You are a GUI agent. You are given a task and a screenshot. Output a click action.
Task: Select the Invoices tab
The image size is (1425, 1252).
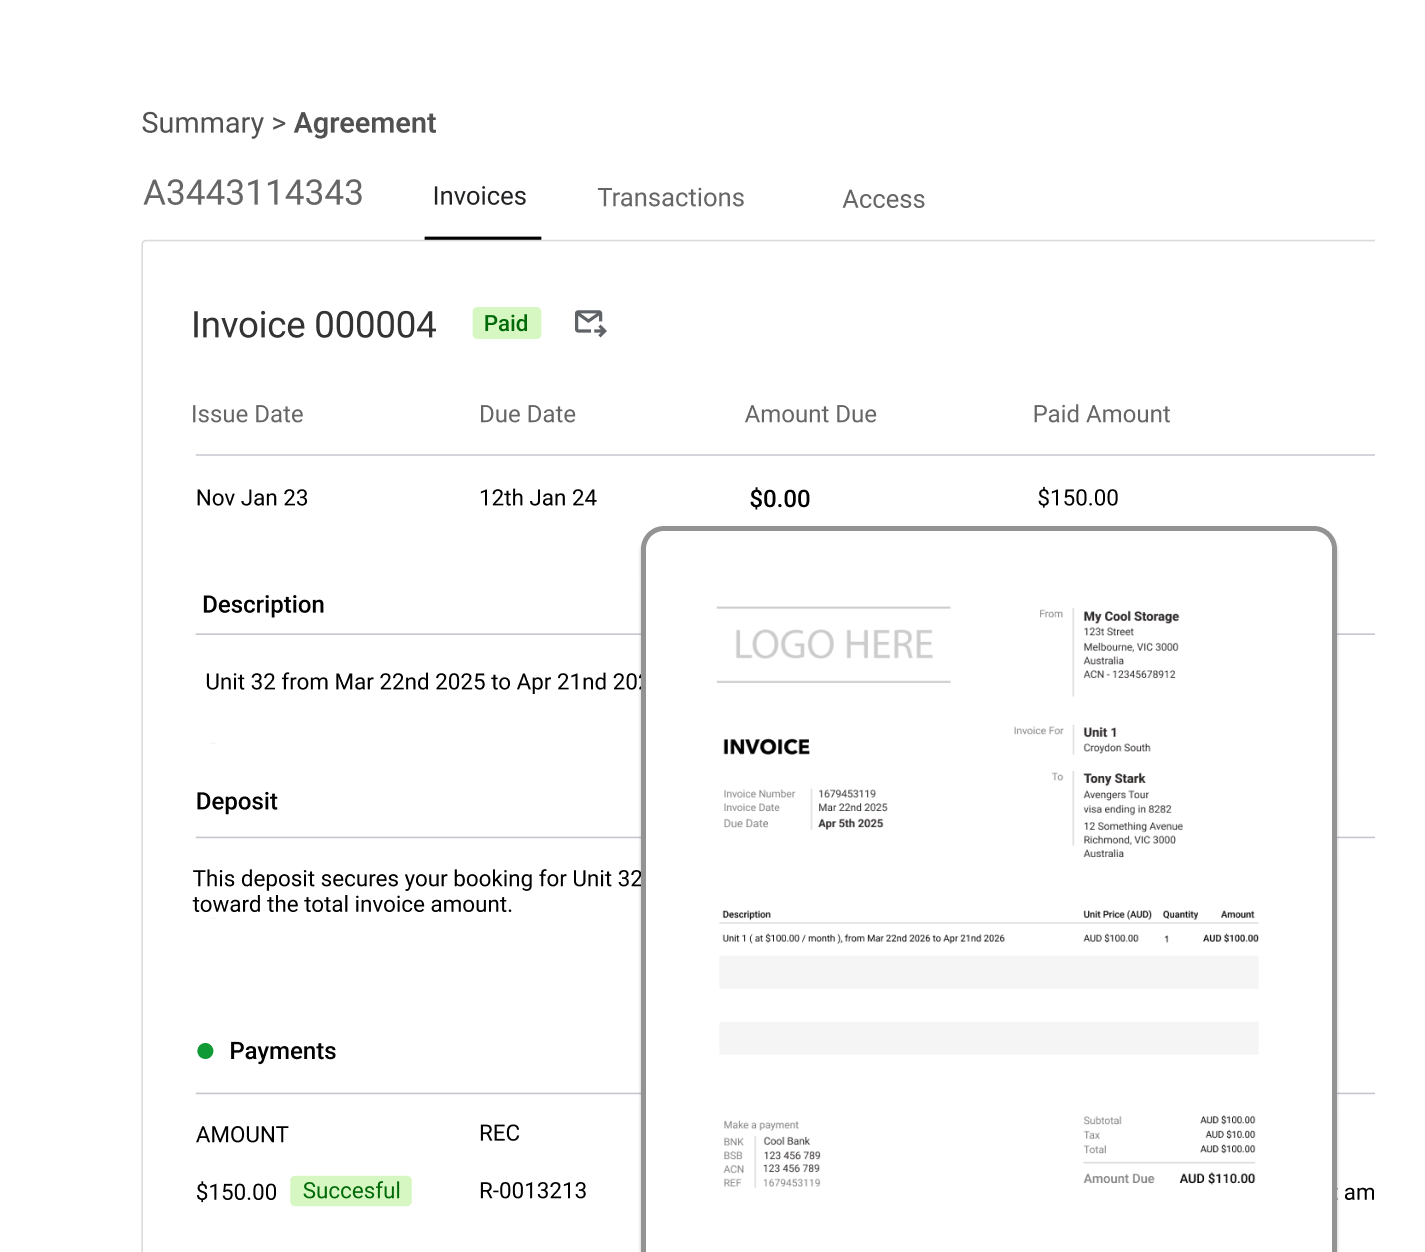tap(480, 196)
